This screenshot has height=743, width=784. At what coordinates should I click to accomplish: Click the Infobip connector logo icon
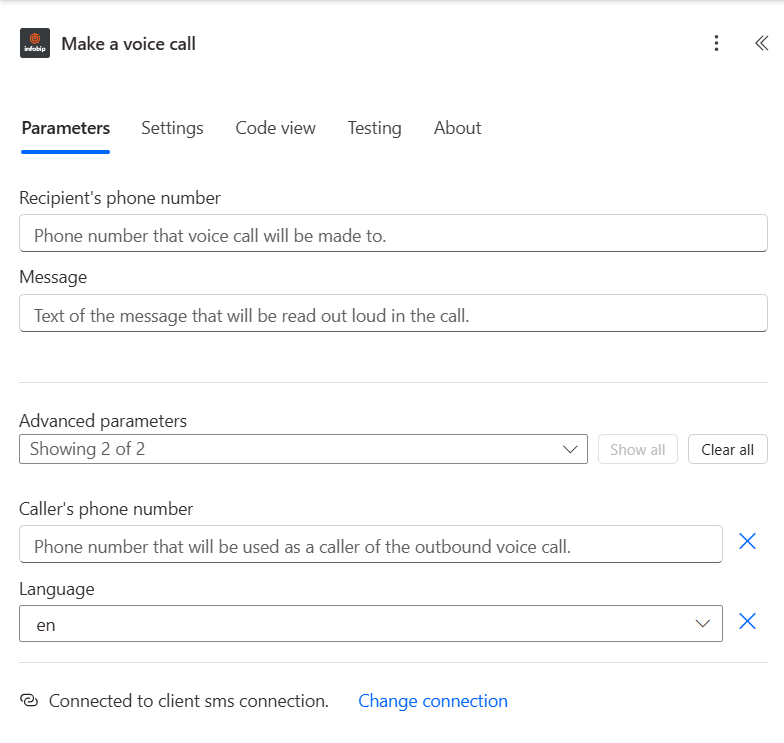tap(35, 43)
